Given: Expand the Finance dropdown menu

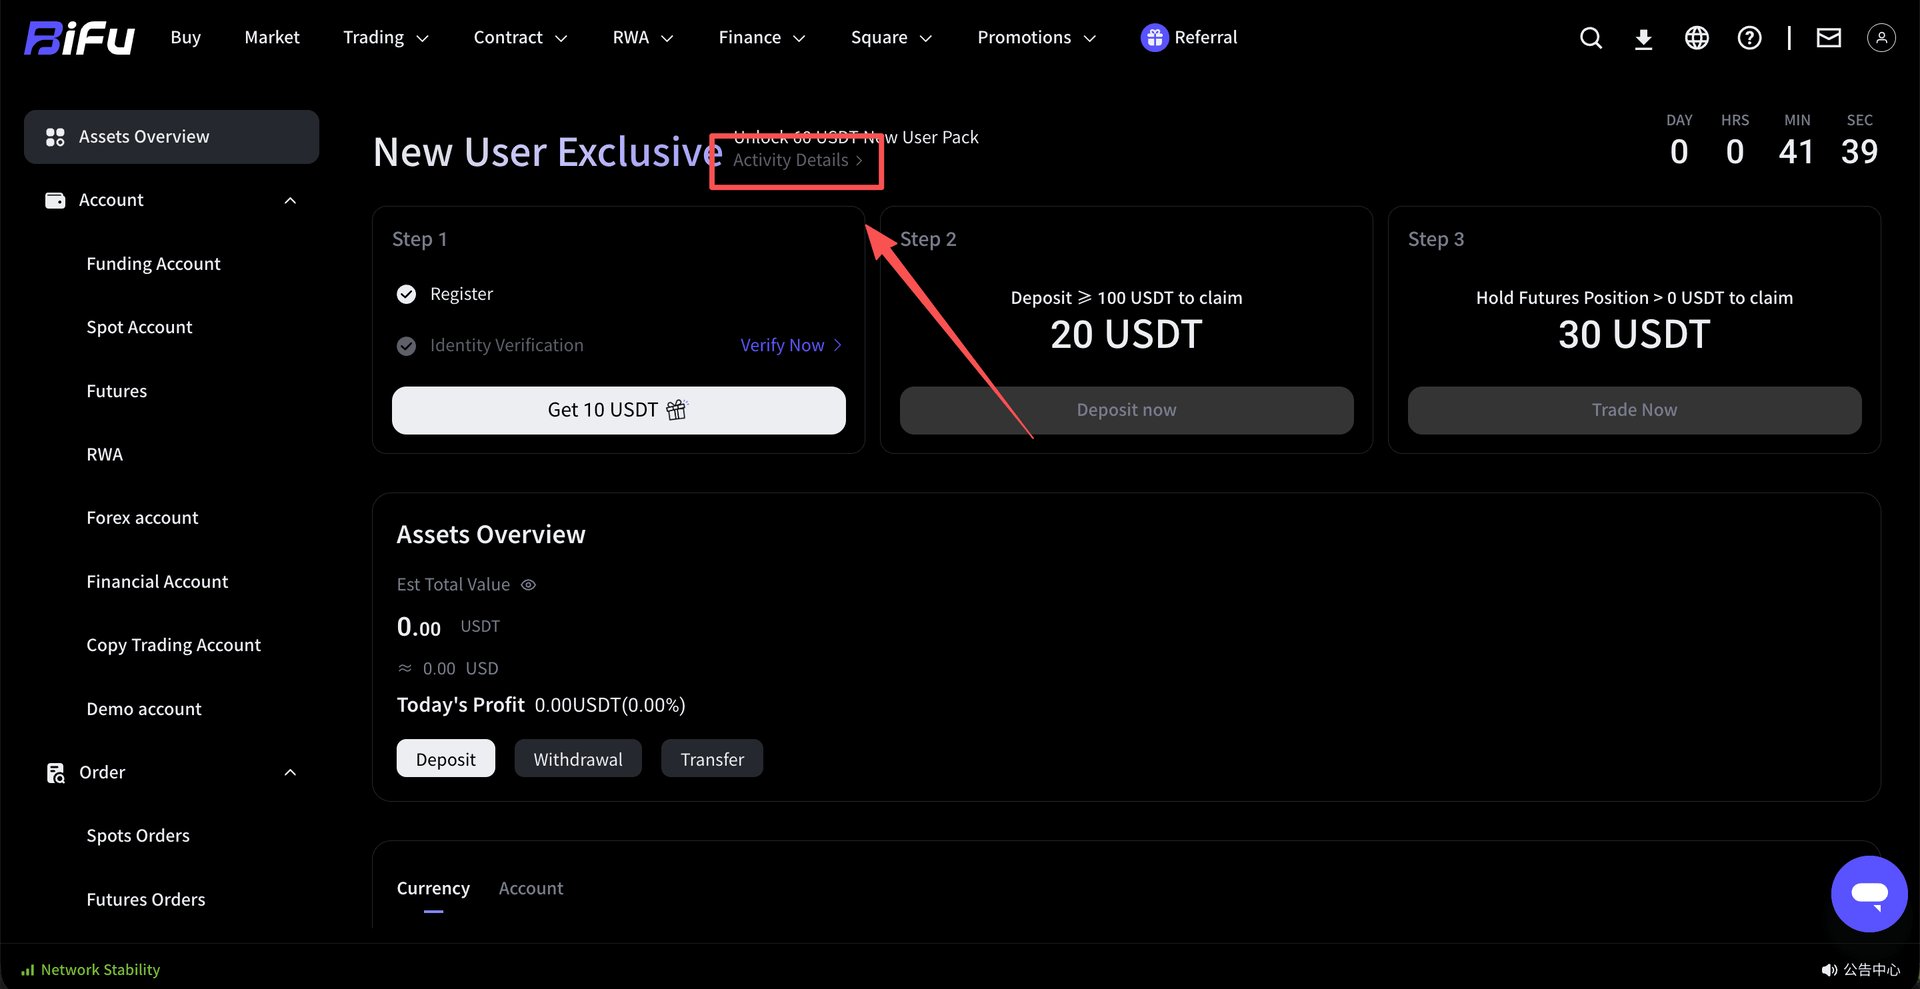Looking at the screenshot, I should (762, 38).
